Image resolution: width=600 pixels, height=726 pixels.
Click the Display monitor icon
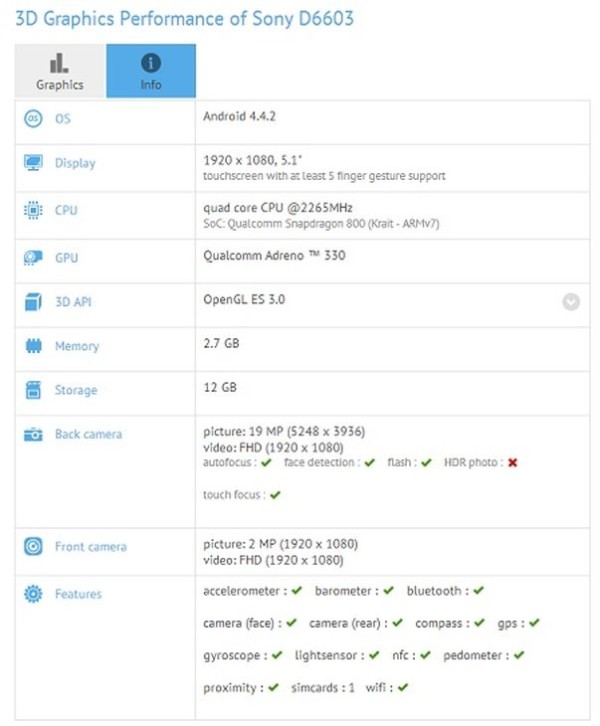32,163
